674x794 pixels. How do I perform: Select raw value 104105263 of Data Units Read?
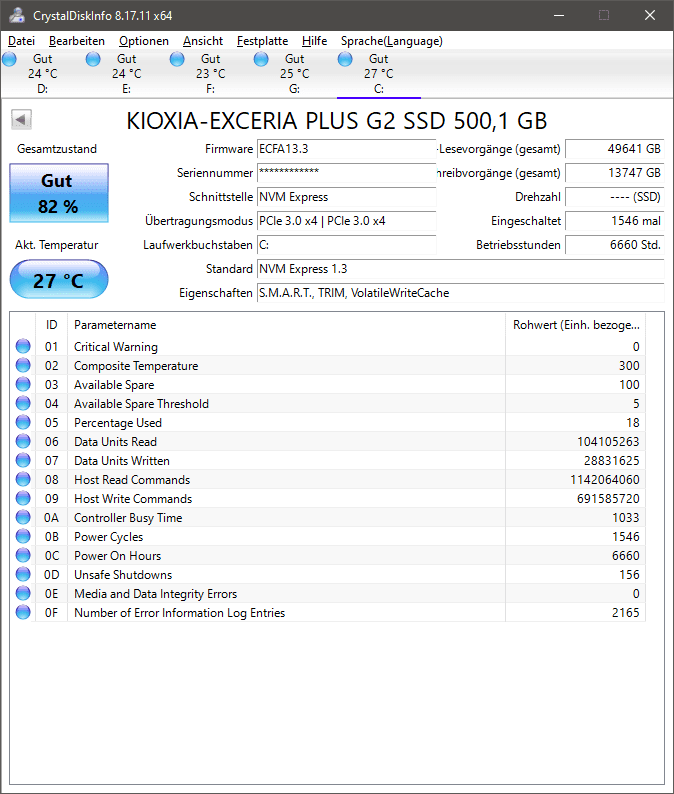click(x=608, y=442)
